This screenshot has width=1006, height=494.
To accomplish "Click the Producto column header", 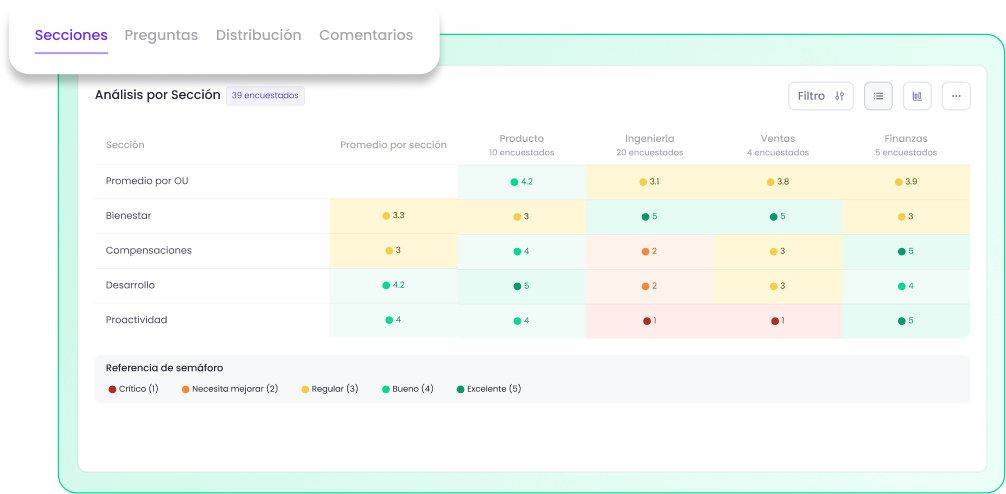I will [x=522, y=145].
